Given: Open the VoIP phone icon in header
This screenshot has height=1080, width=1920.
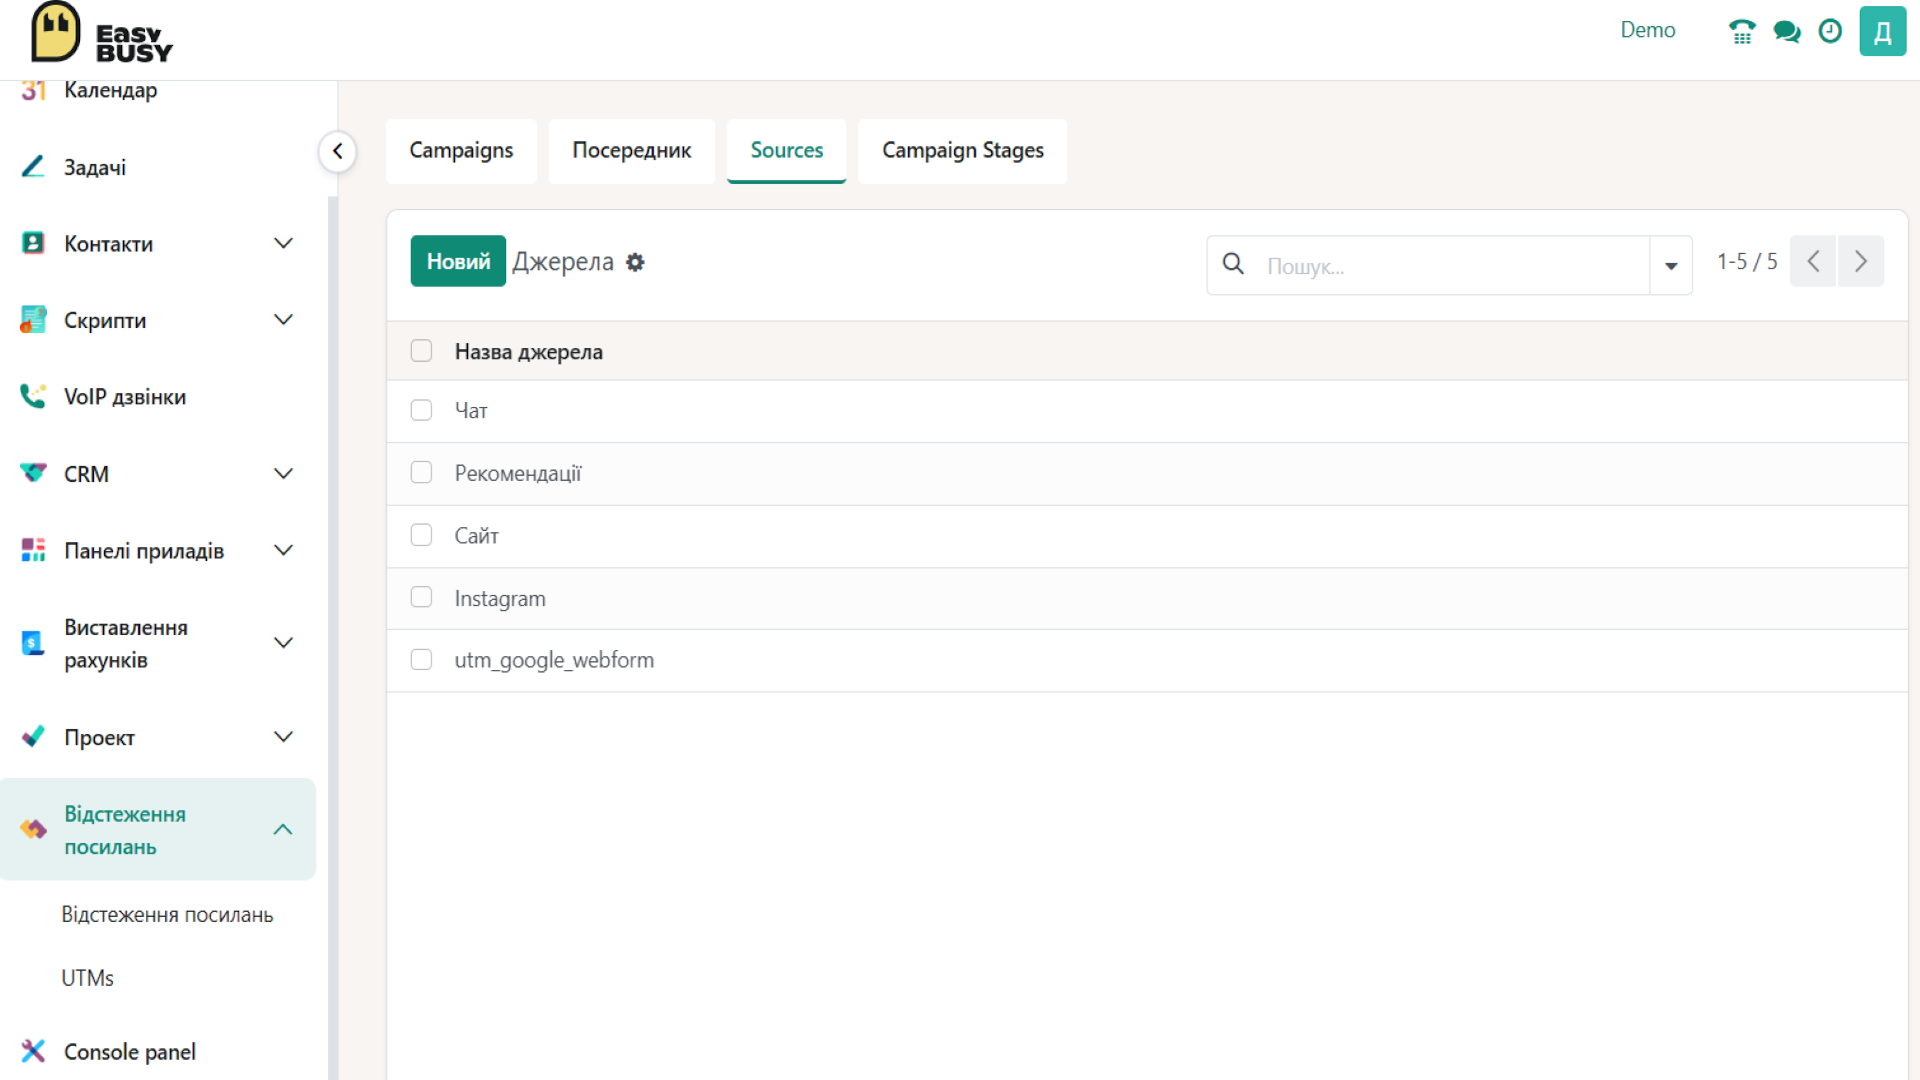Looking at the screenshot, I should click(1742, 32).
